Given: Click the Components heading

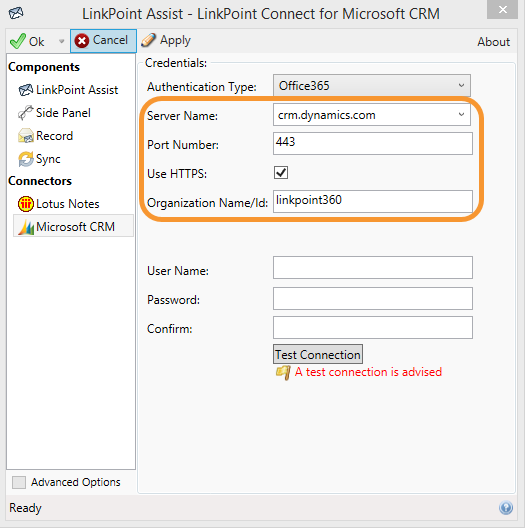Looking at the screenshot, I should pyautogui.click(x=44, y=67).
